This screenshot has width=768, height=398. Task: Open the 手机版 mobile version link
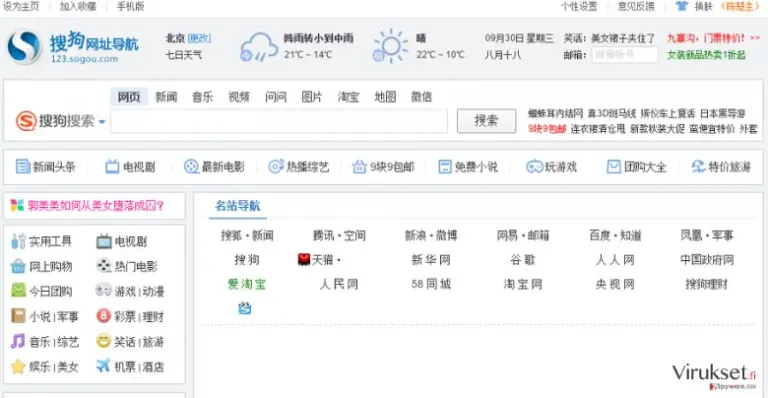click(130, 6)
